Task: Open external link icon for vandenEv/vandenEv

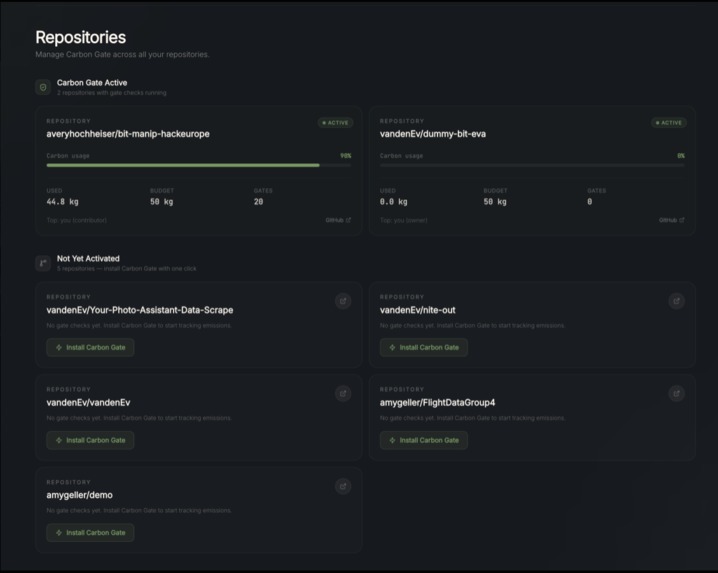Action: 343,393
